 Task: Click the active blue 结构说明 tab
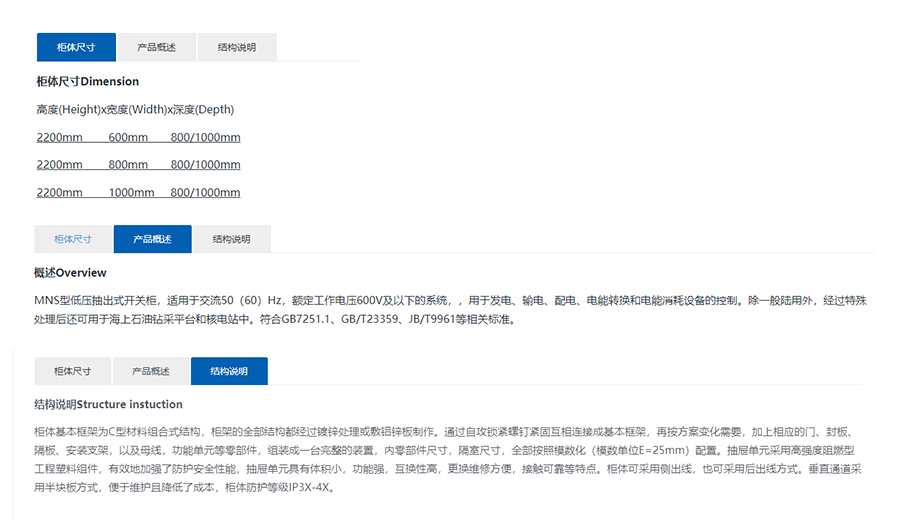tap(229, 371)
